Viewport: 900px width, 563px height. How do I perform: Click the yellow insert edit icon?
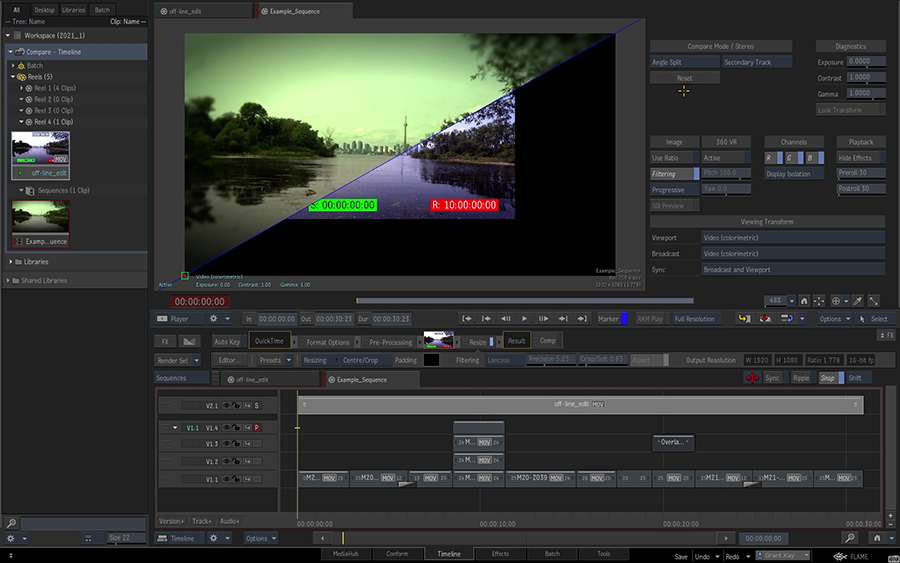pyautogui.click(x=744, y=319)
